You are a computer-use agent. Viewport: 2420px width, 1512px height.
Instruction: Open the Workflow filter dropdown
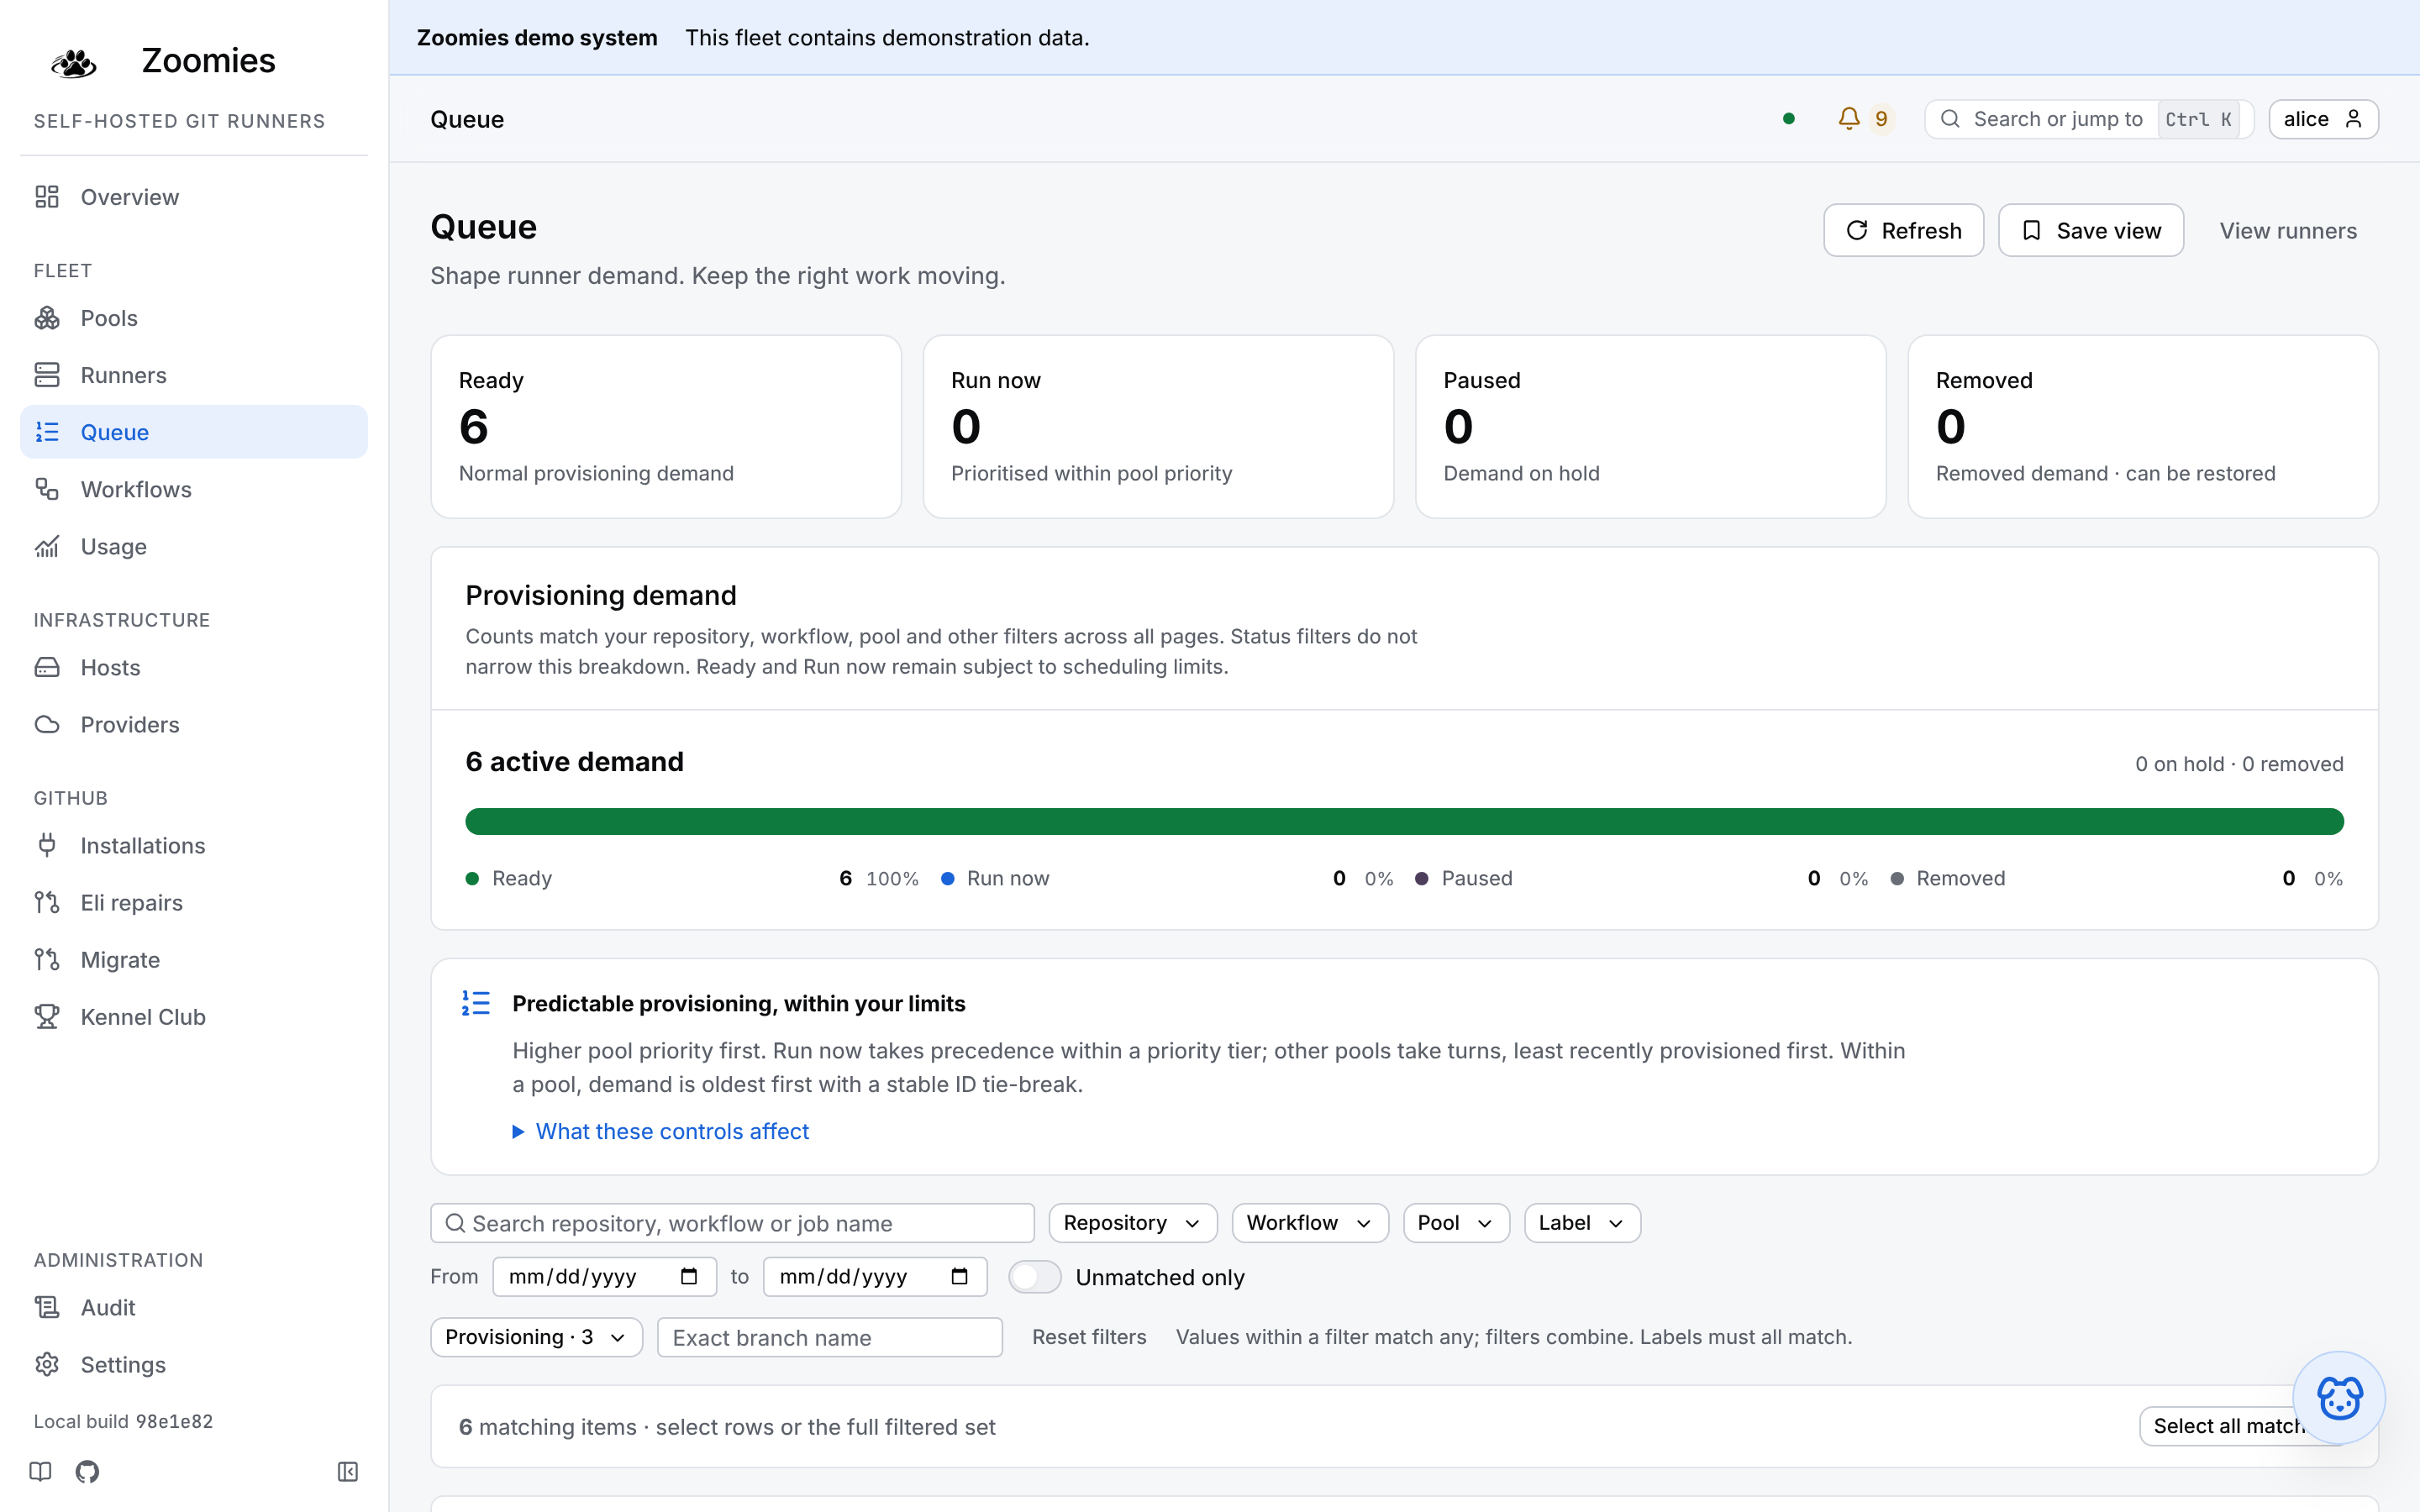[x=1310, y=1223]
